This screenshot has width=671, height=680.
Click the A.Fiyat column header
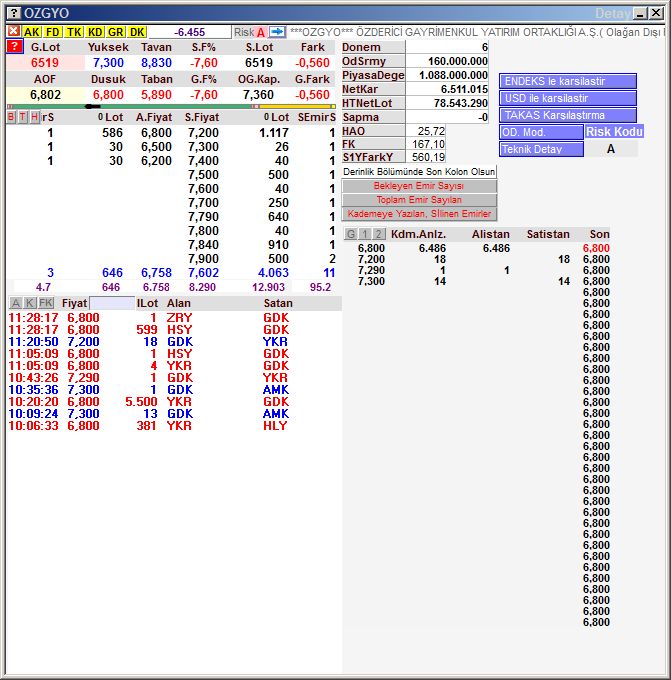(154, 118)
